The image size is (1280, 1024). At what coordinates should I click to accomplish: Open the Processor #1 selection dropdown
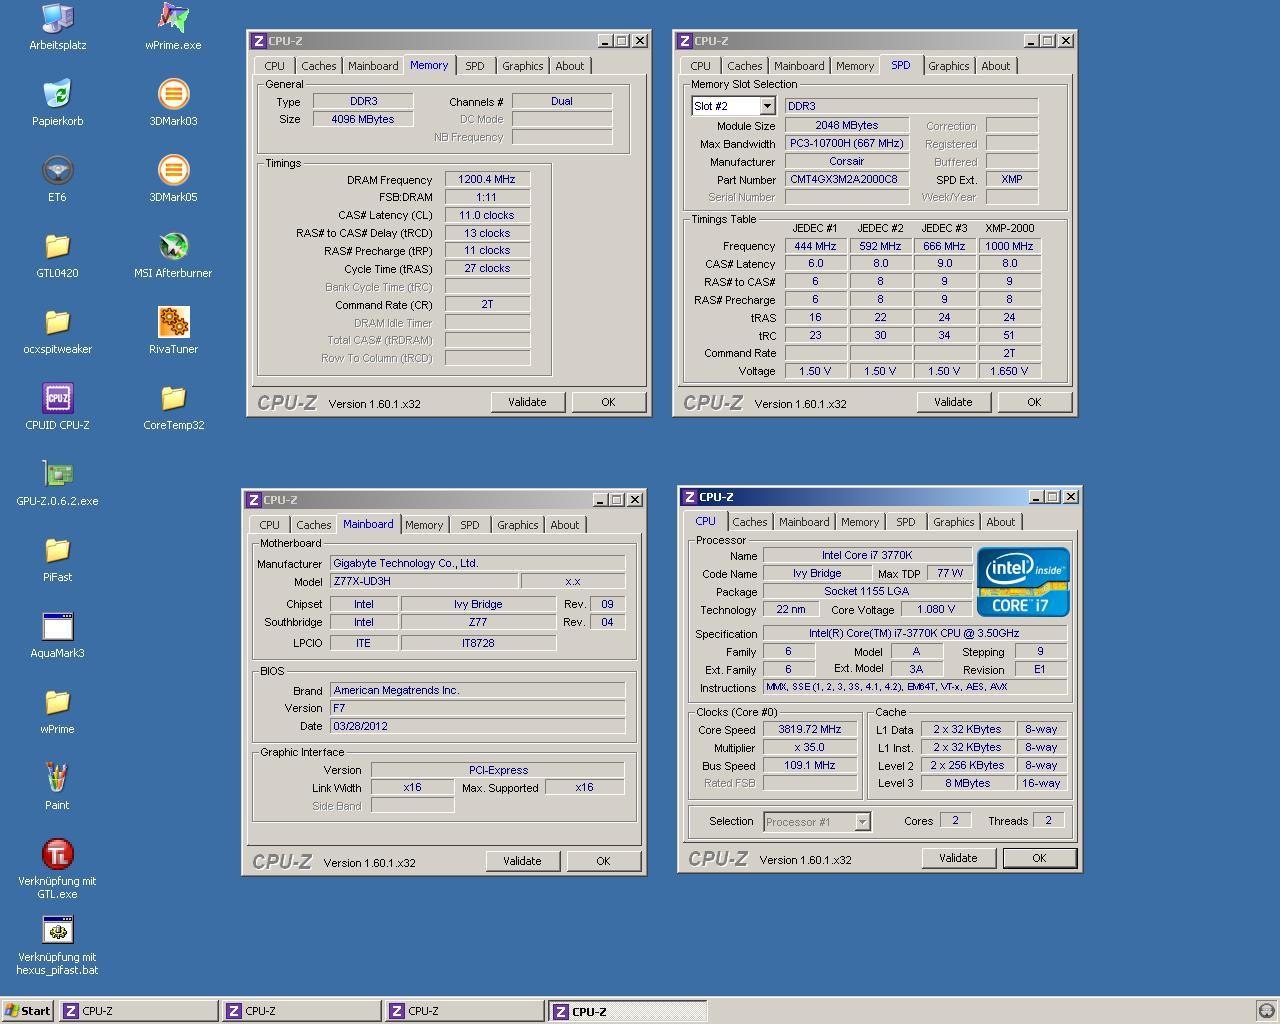pyautogui.click(x=862, y=822)
